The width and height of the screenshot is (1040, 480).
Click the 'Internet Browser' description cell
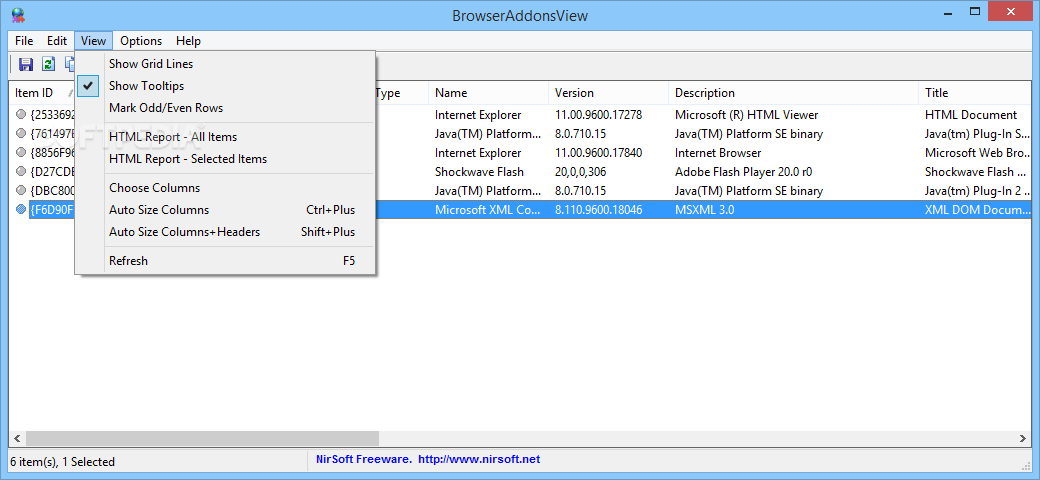(718, 152)
